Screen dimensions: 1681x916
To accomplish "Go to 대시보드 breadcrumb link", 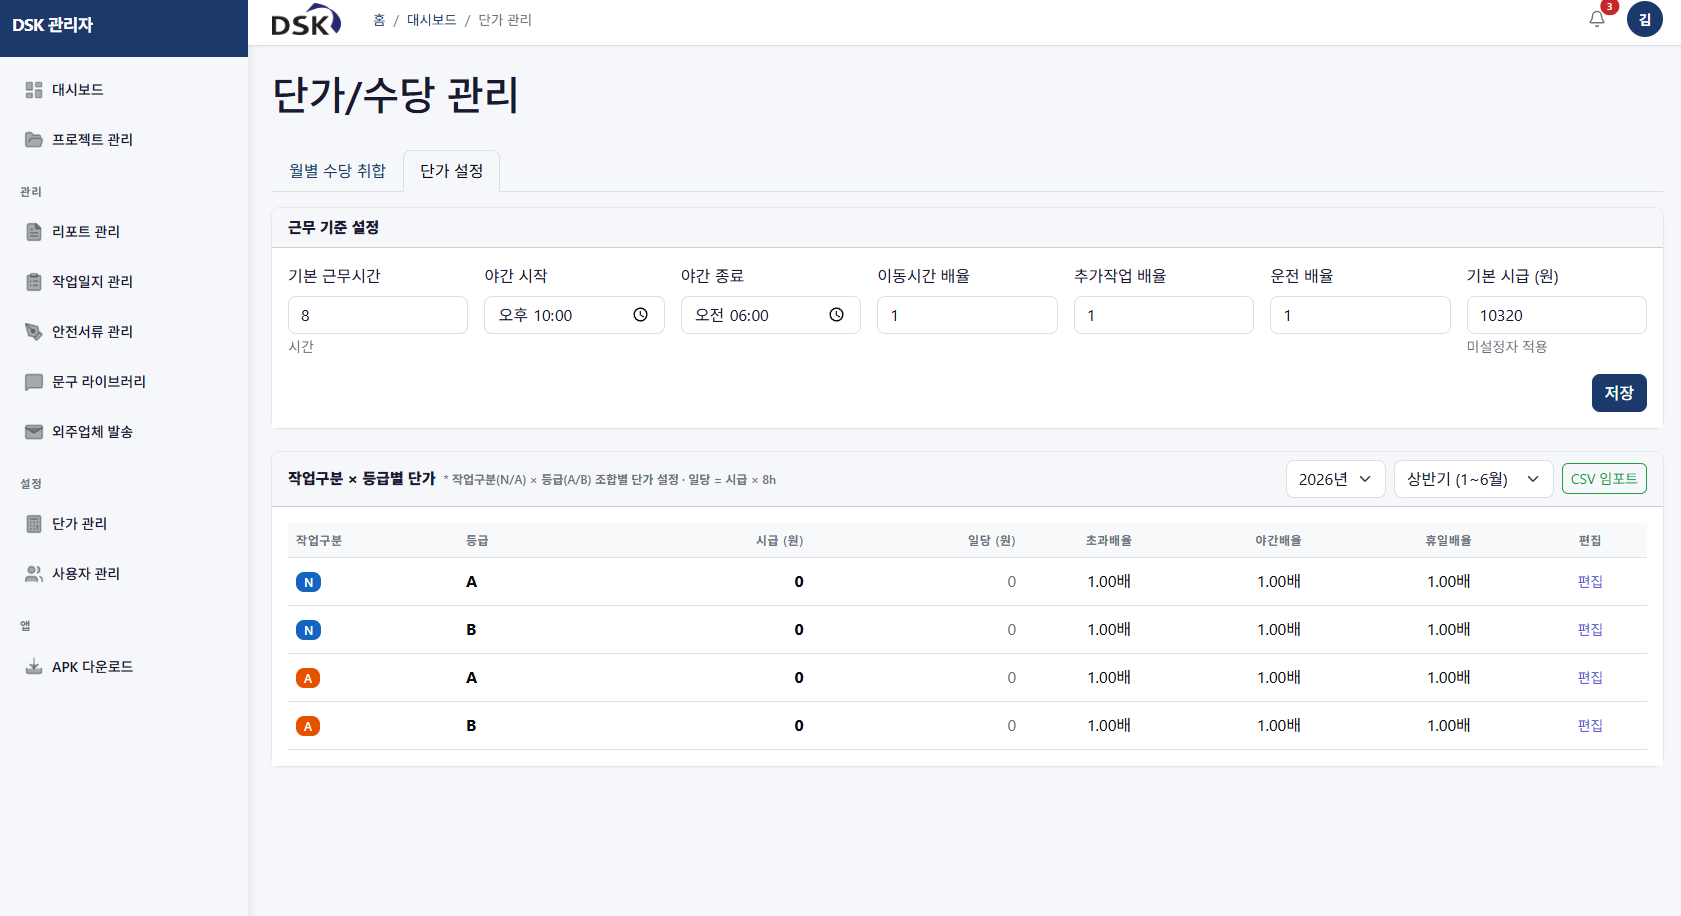I will (432, 20).
